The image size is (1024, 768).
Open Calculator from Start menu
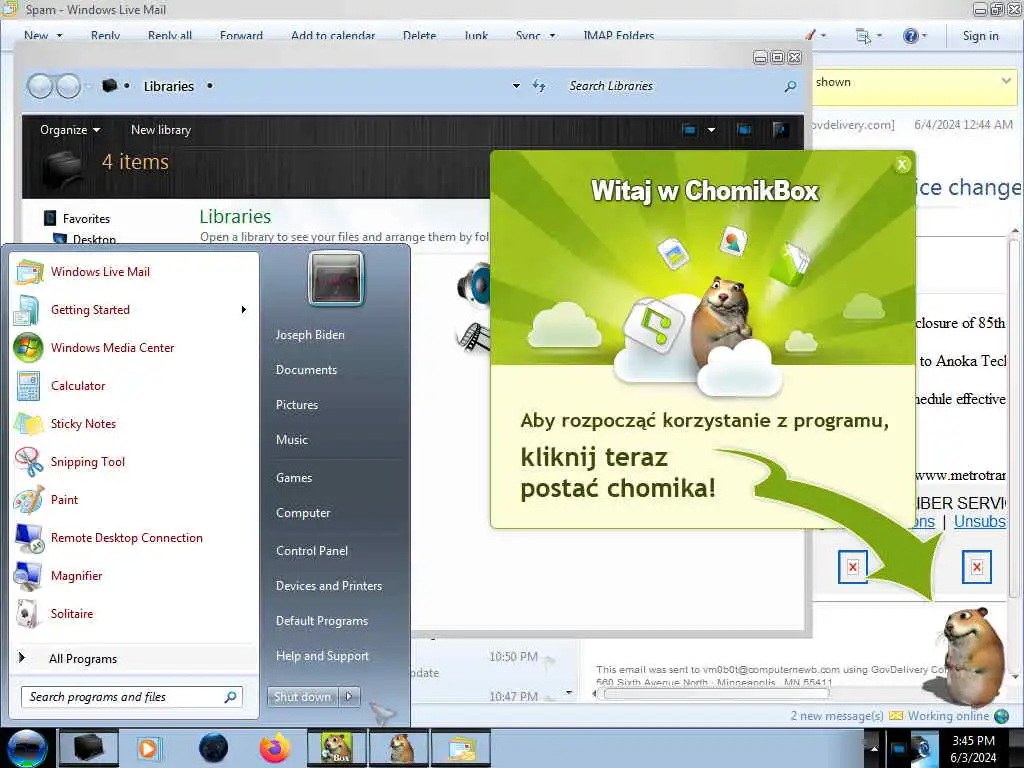[77, 385]
